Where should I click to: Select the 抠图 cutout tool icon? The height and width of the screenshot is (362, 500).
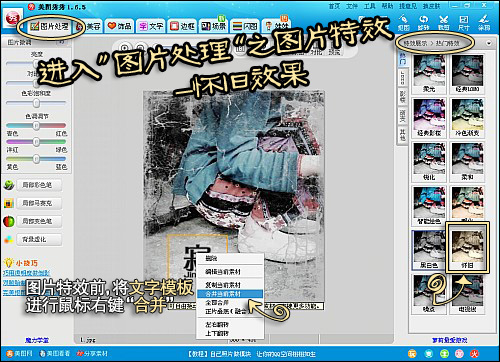point(403,23)
